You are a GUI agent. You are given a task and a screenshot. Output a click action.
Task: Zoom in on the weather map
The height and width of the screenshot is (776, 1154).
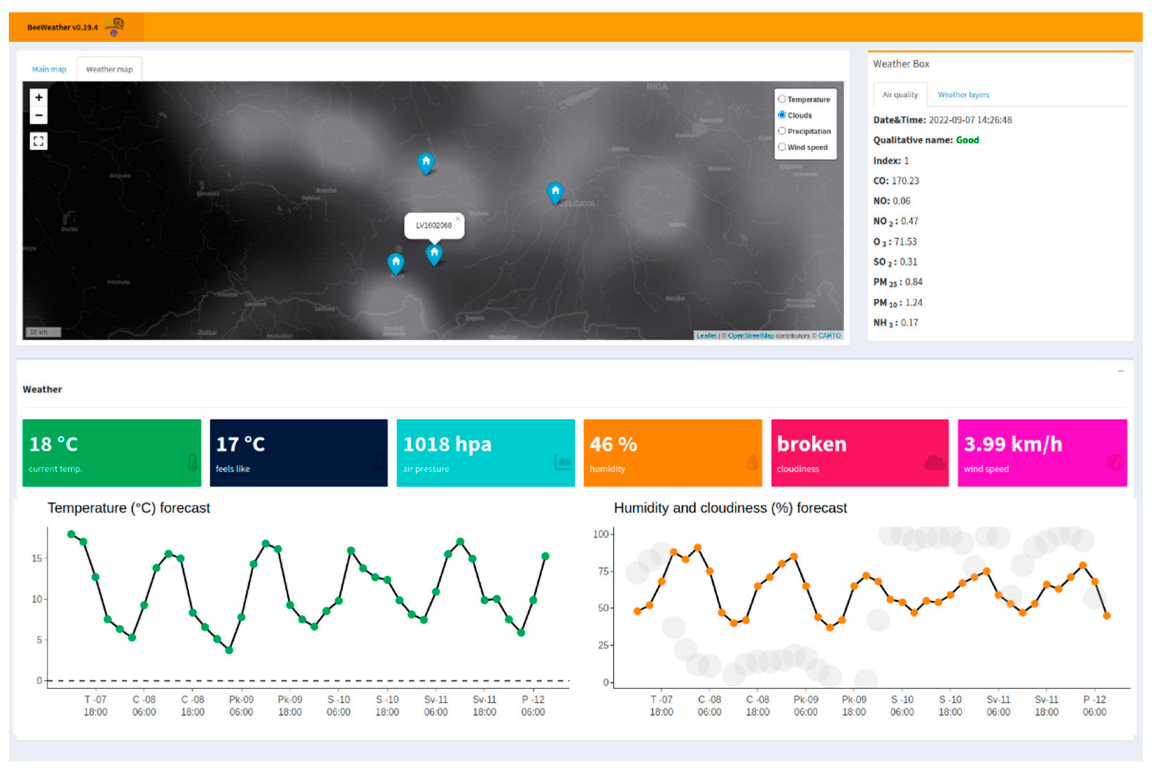[38, 98]
